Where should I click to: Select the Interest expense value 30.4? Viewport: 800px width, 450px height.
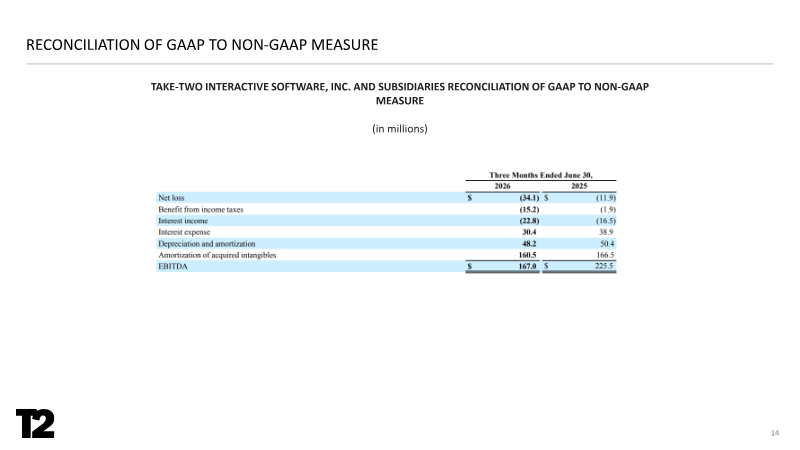click(529, 232)
